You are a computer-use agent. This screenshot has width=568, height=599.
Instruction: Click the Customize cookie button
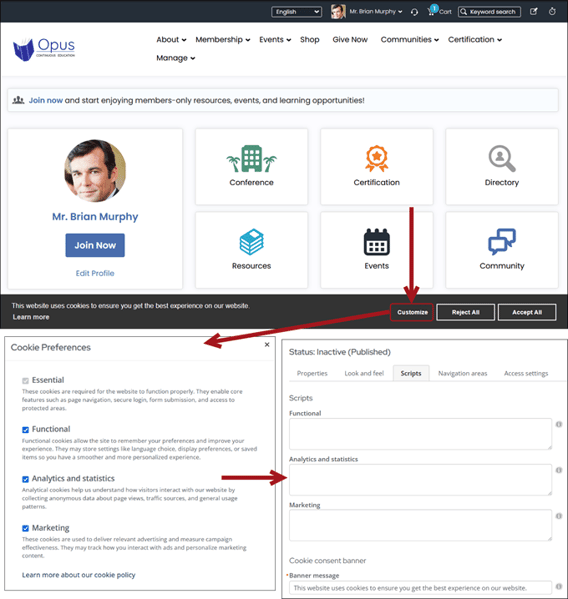(x=412, y=312)
